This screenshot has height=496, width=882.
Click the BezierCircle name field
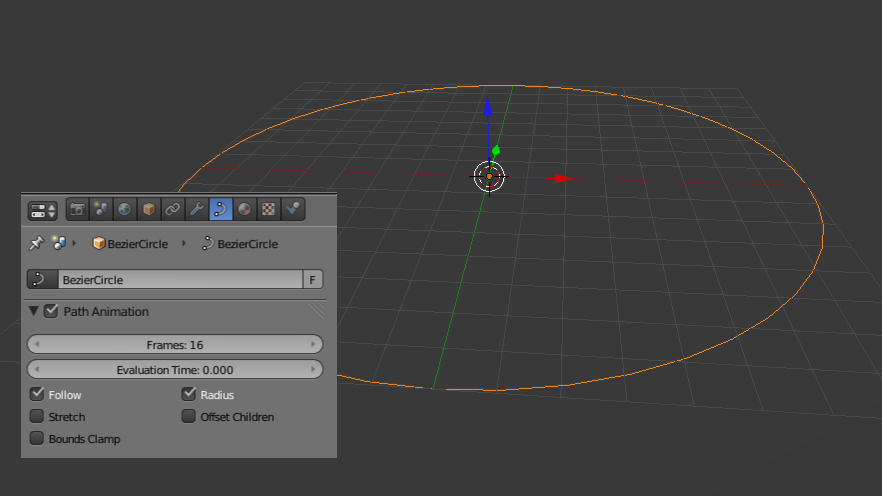pyautogui.click(x=180, y=279)
